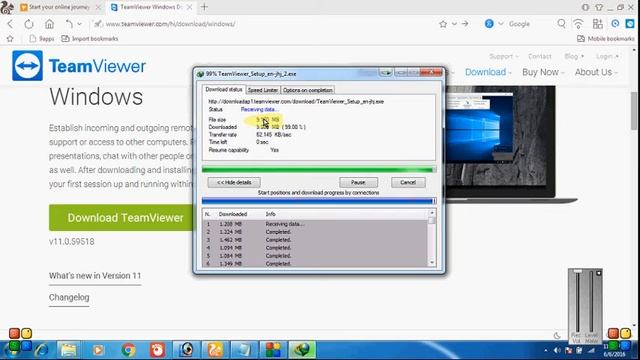Expand the About Us menu
The image size is (640, 360).
(596, 72)
